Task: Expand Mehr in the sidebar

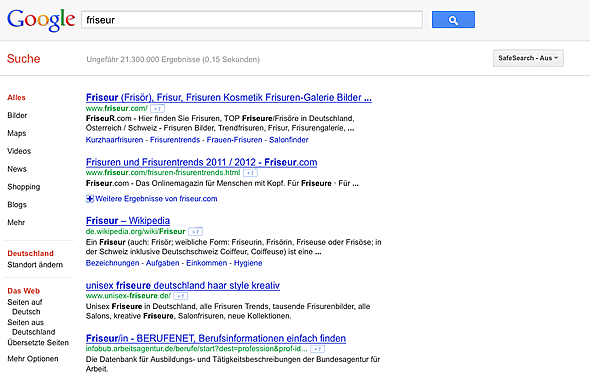Action: point(16,222)
